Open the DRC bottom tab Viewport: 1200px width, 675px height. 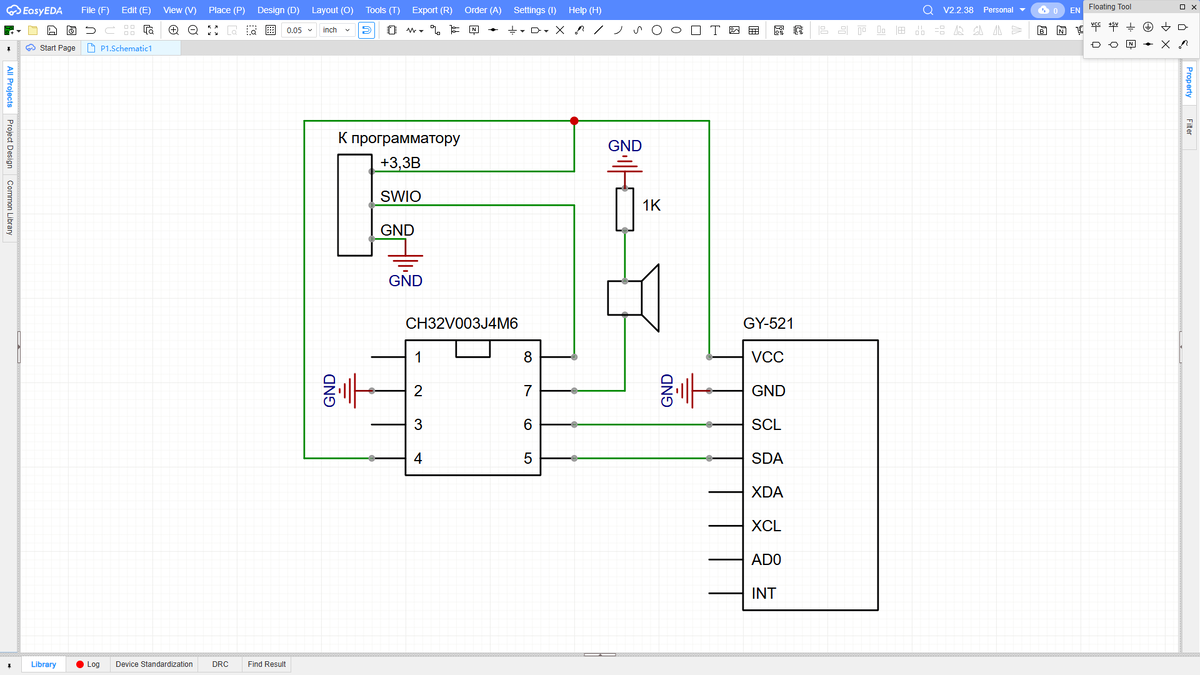tap(220, 664)
